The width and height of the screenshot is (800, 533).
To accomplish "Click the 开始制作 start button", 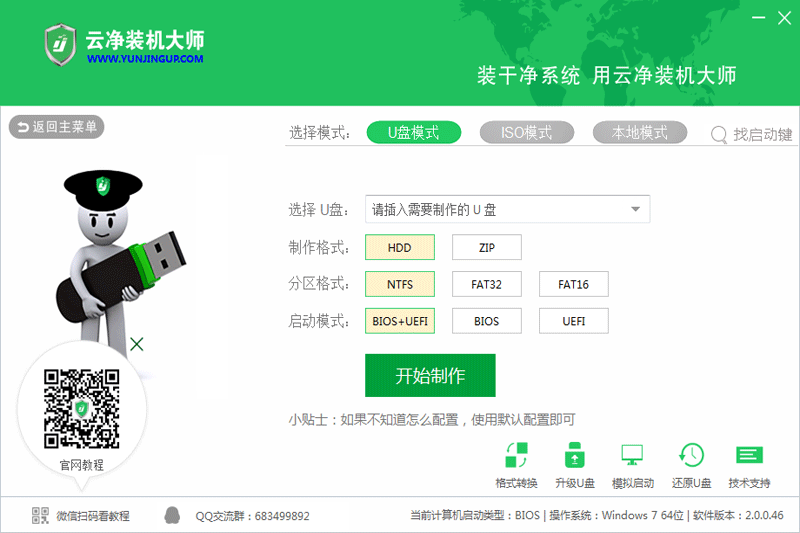I will (430, 375).
